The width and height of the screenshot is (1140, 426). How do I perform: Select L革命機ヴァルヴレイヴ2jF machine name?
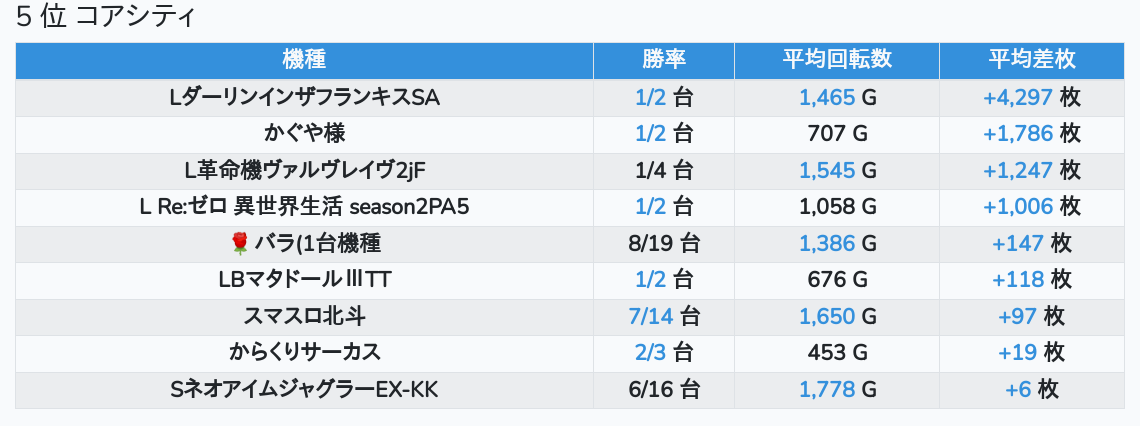click(x=304, y=170)
